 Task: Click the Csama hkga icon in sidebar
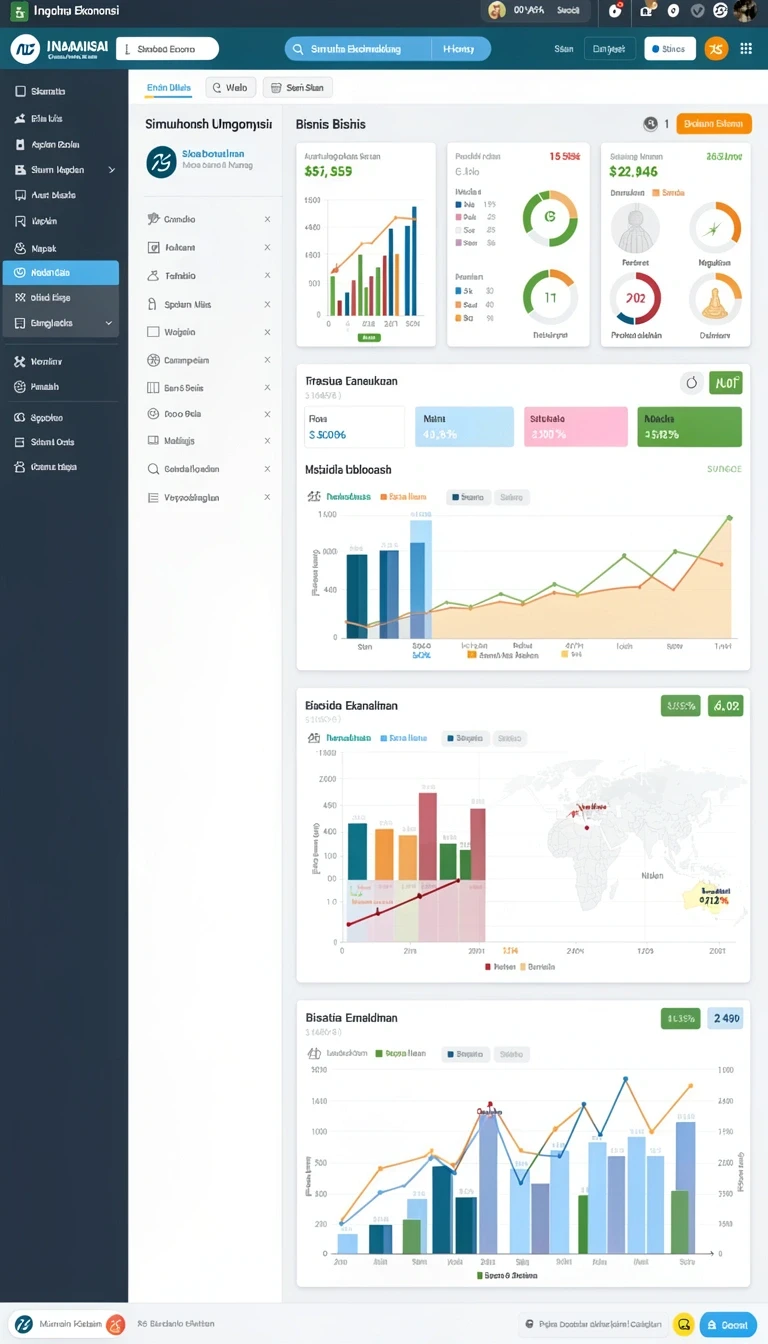tap(20, 467)
